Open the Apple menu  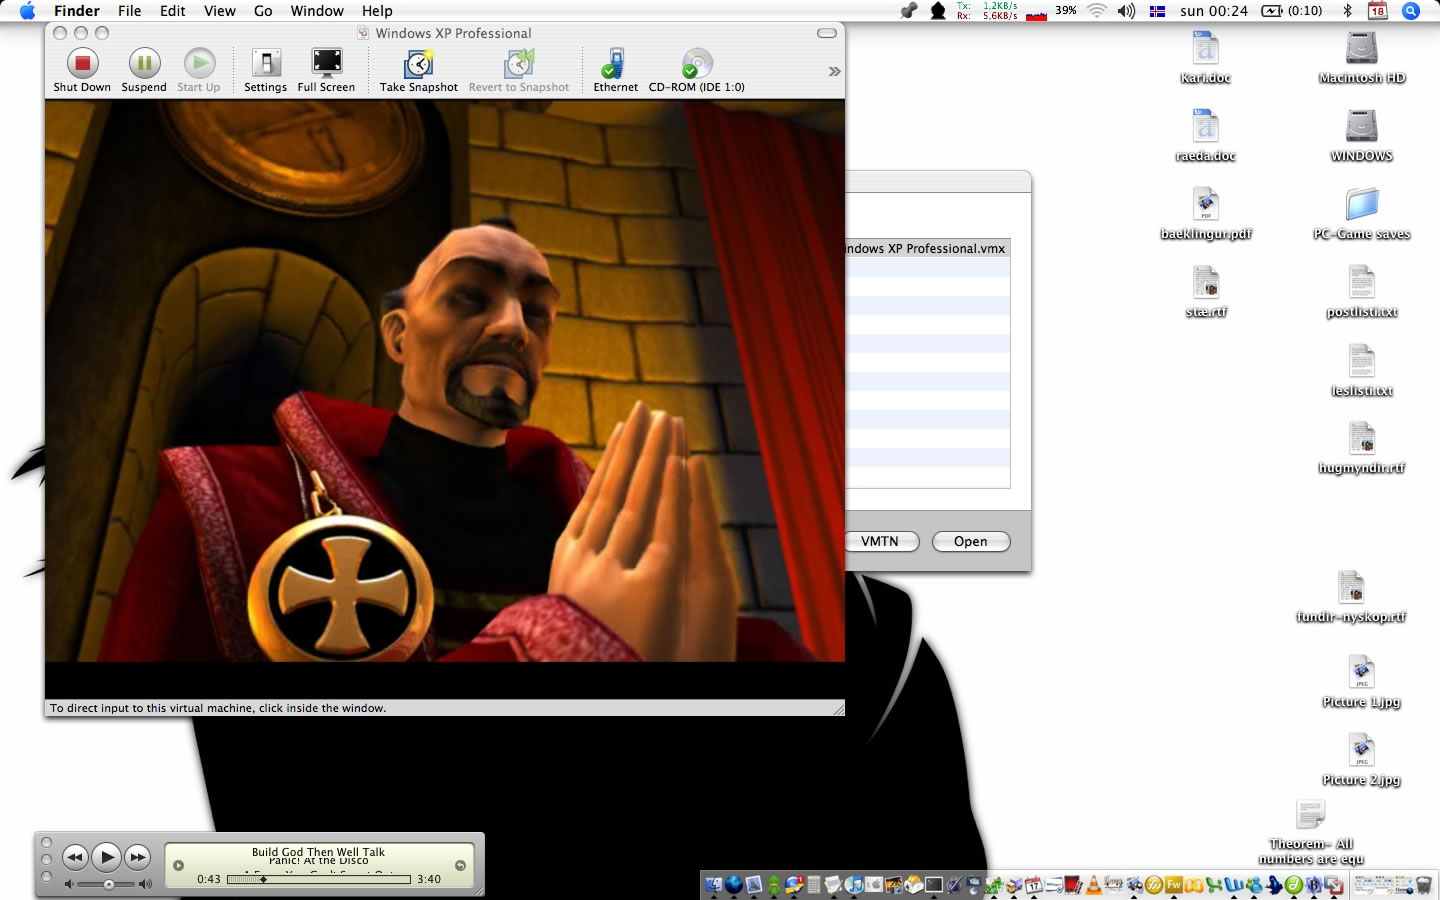click(x=27, y=11)
